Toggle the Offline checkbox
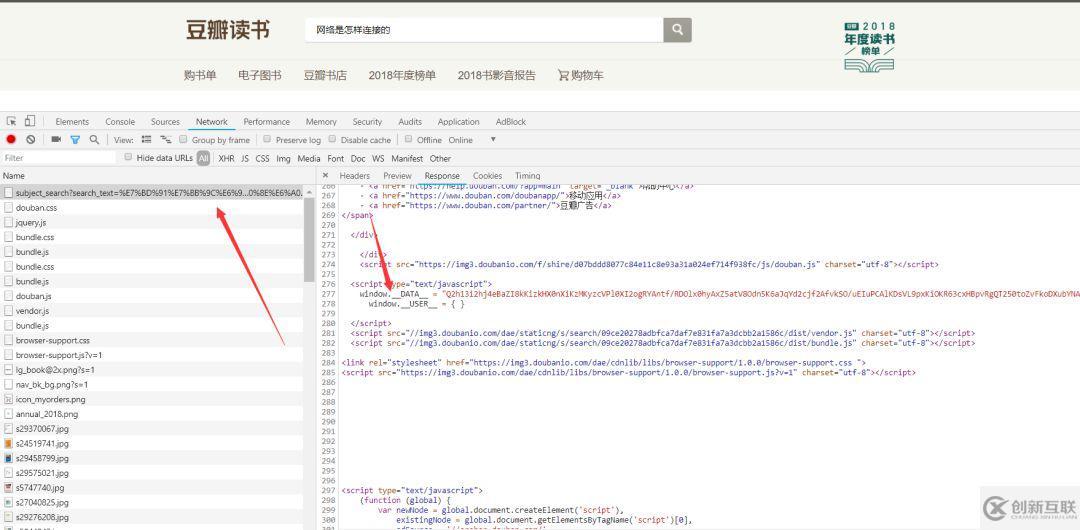The width and height of the screenshot is (1080, 530). (x=408, y=139)
